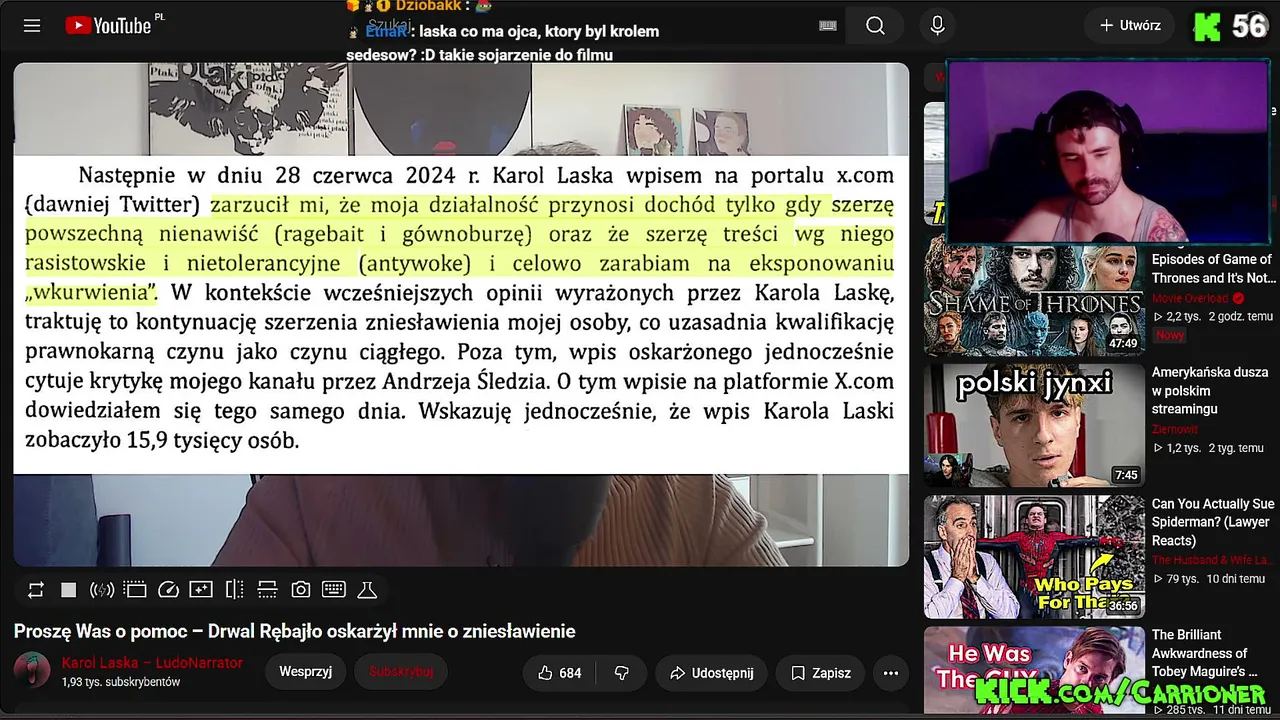Open 'The Brilliant Awkwardness of Tobey Maguire's' title
The height and width of the screenshot is (720, 1280).
[1205, 653]
